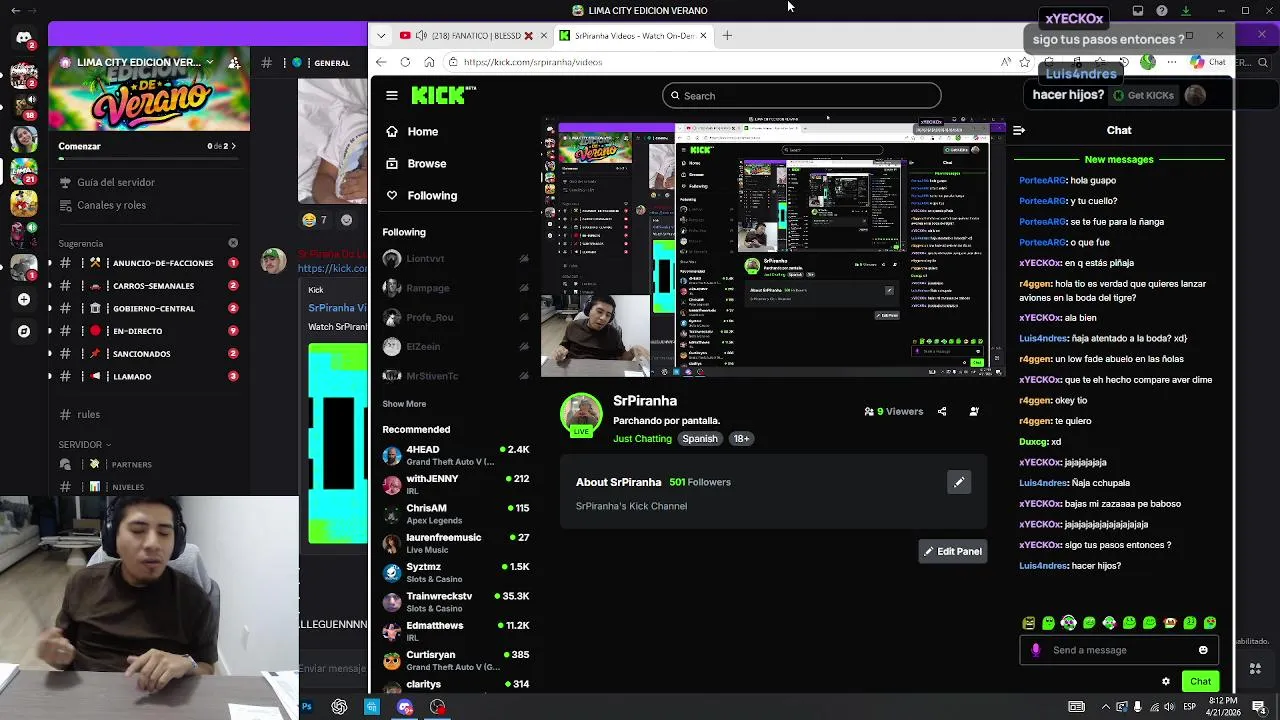Add a server in Discord
Viewport: 1280px width, 720px height.
point(24,299)
